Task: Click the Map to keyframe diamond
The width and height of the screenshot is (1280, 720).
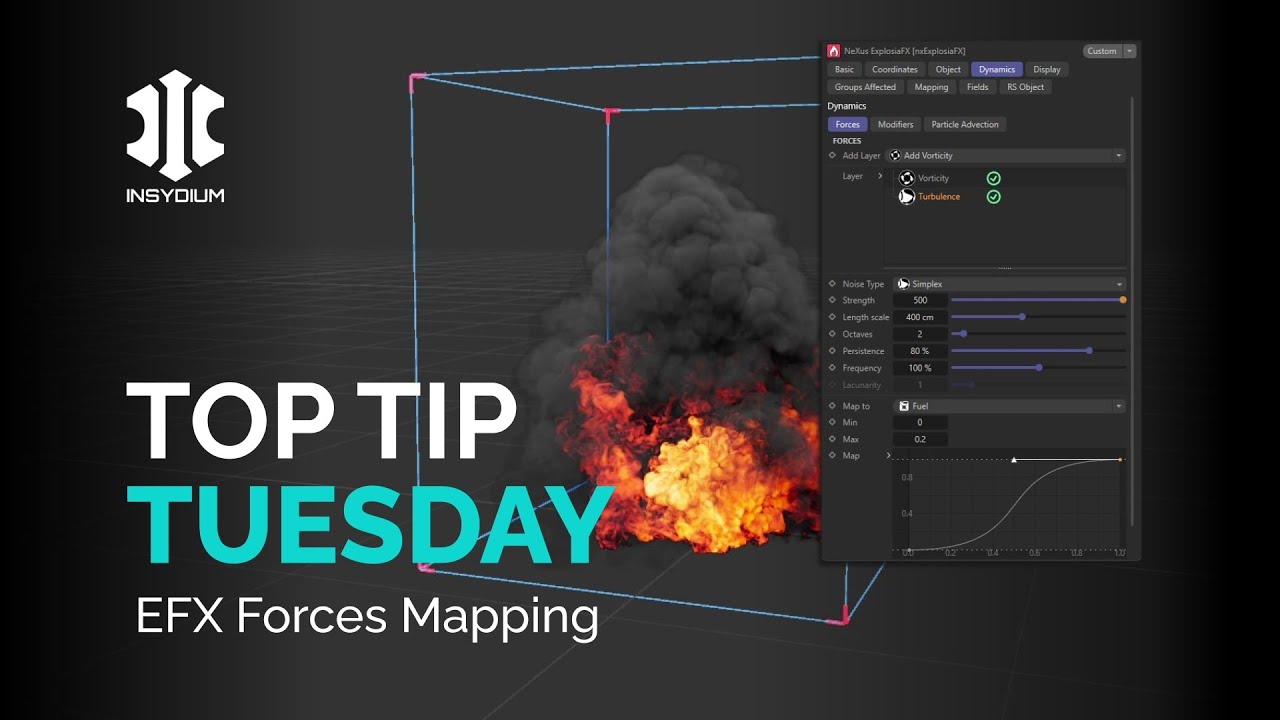Action: tap(832, 406)
